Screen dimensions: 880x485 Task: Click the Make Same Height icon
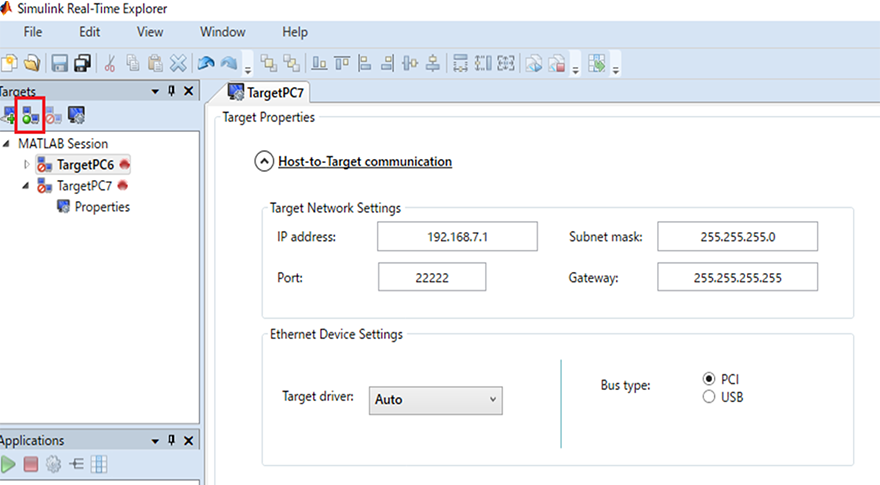[x=483, y=63]
